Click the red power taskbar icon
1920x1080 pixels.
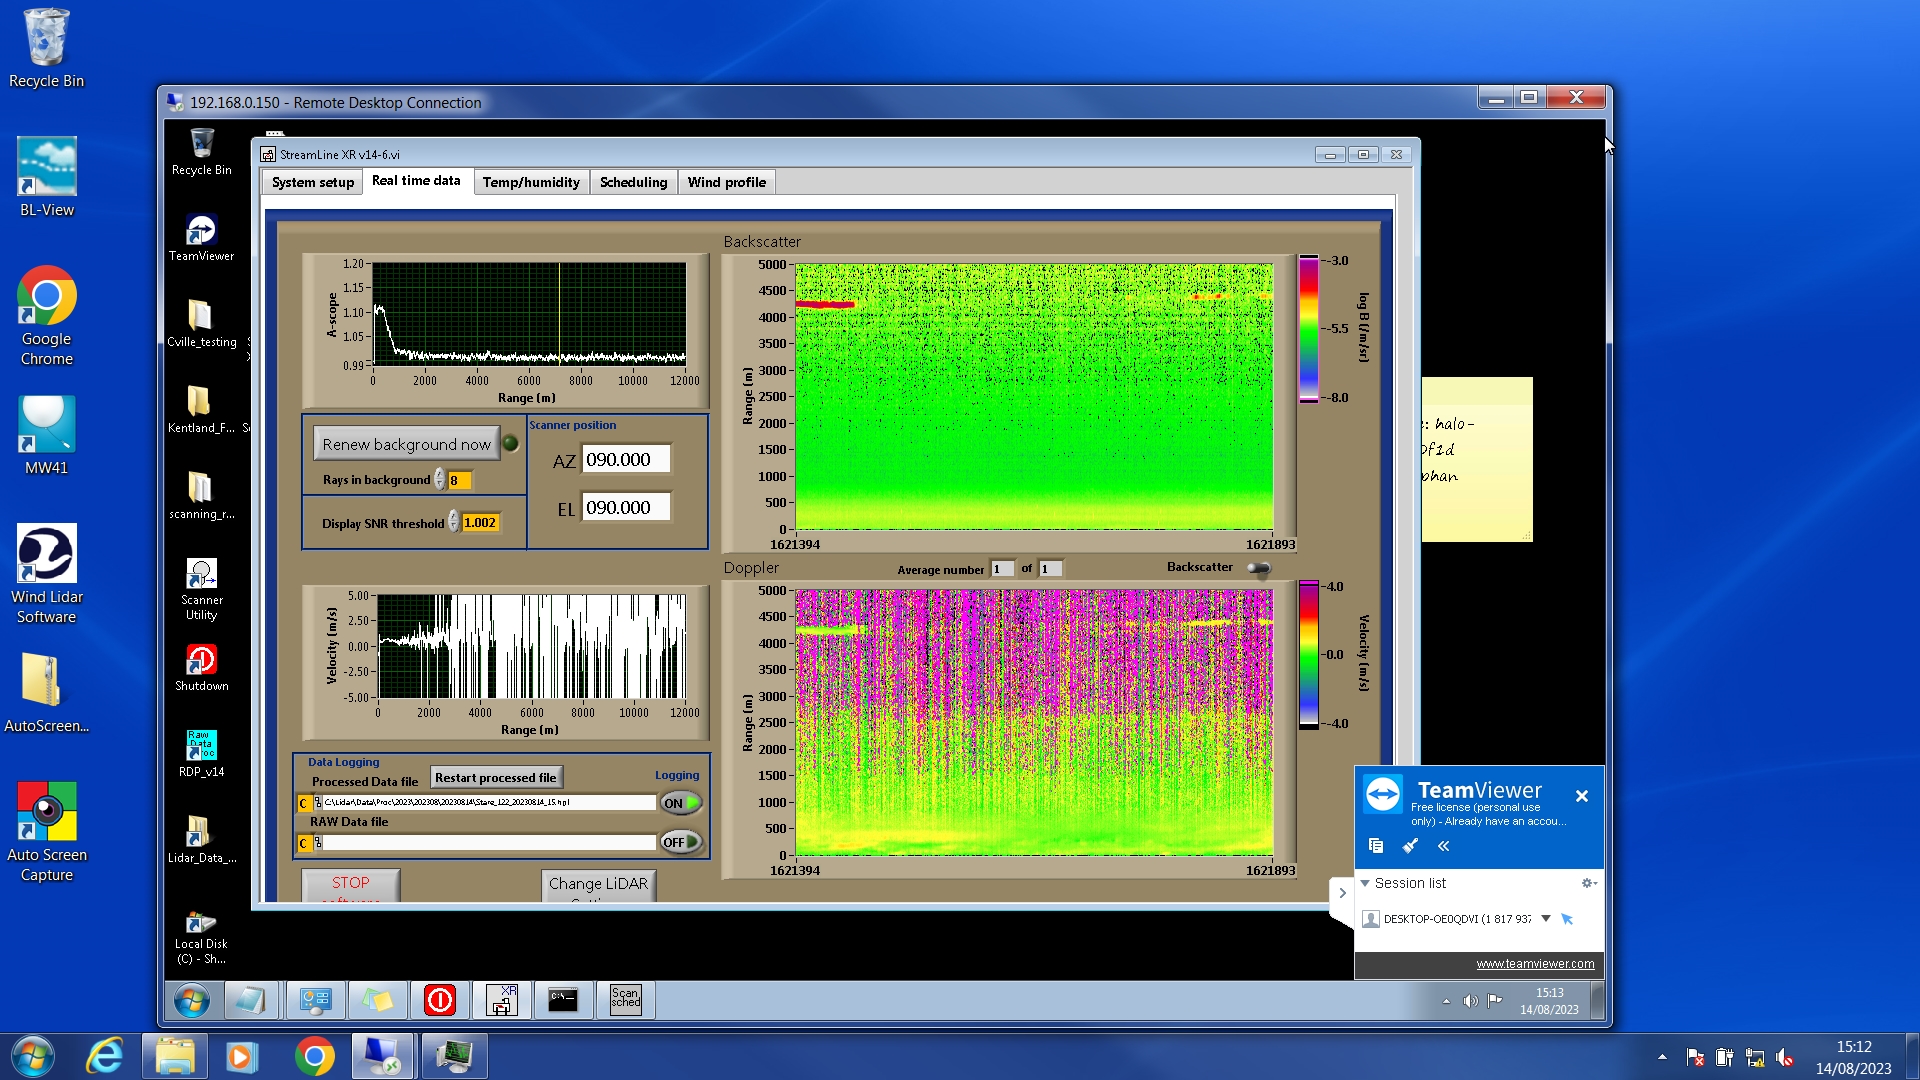point(440,999)
